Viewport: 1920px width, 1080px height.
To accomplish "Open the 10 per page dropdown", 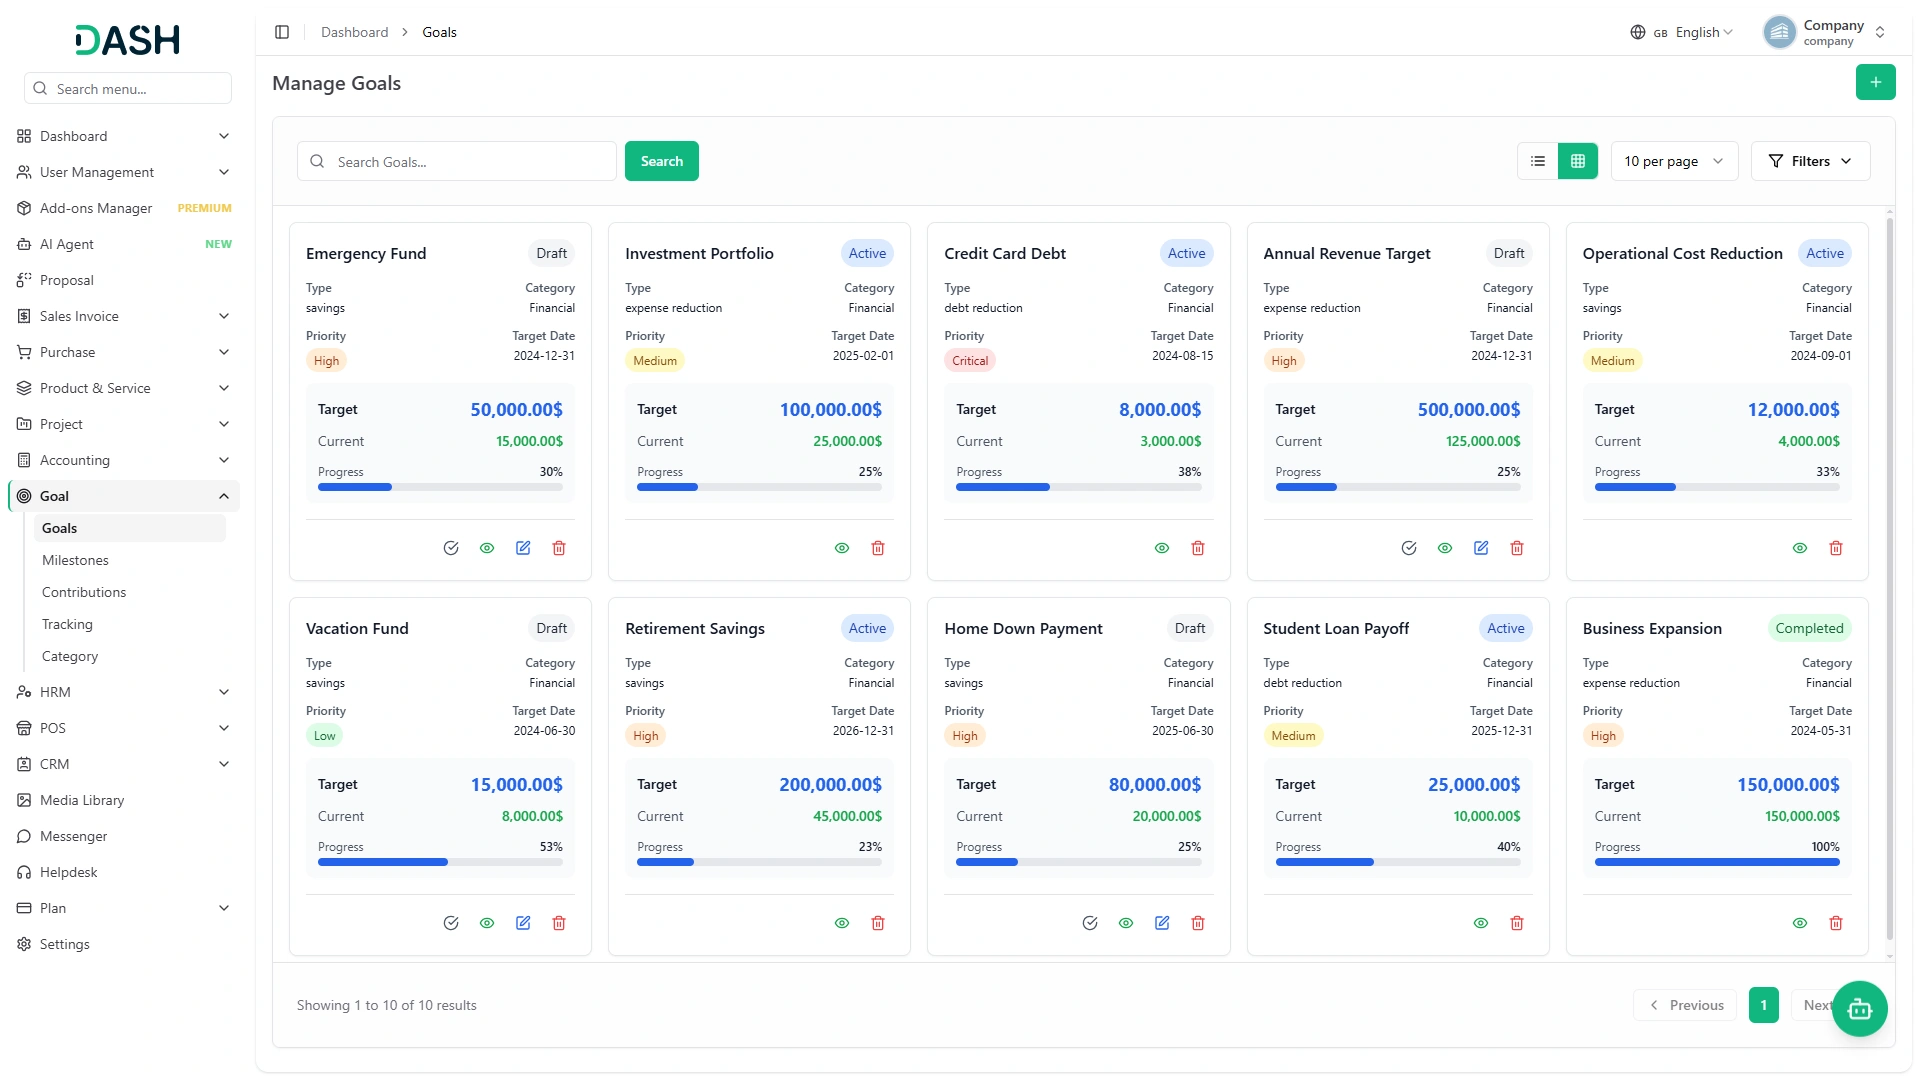I will pyautogui.click(x=1674, y=161).
